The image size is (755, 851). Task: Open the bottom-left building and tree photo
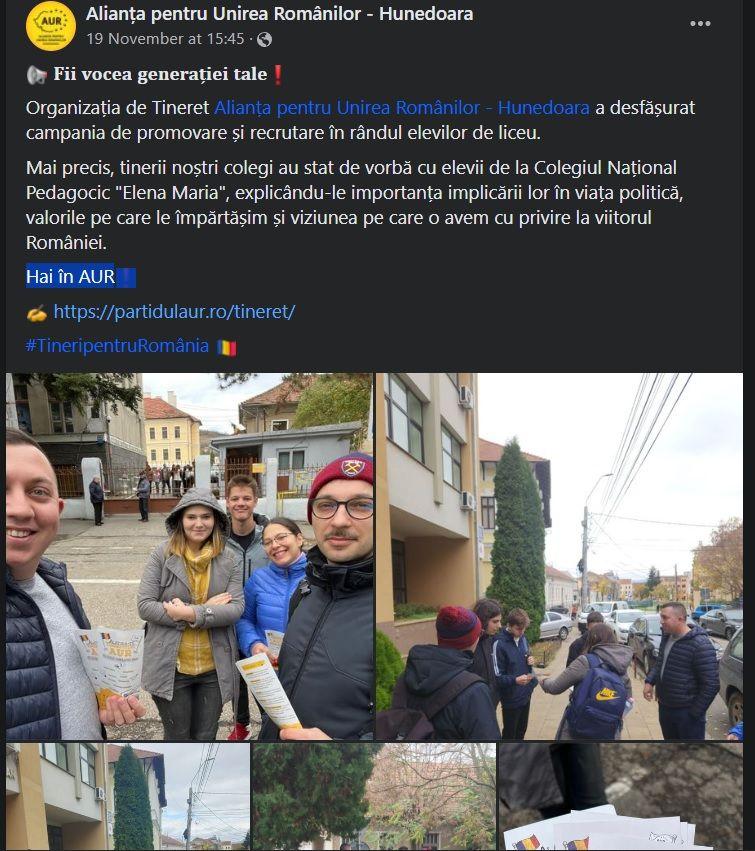click(128, 797)
